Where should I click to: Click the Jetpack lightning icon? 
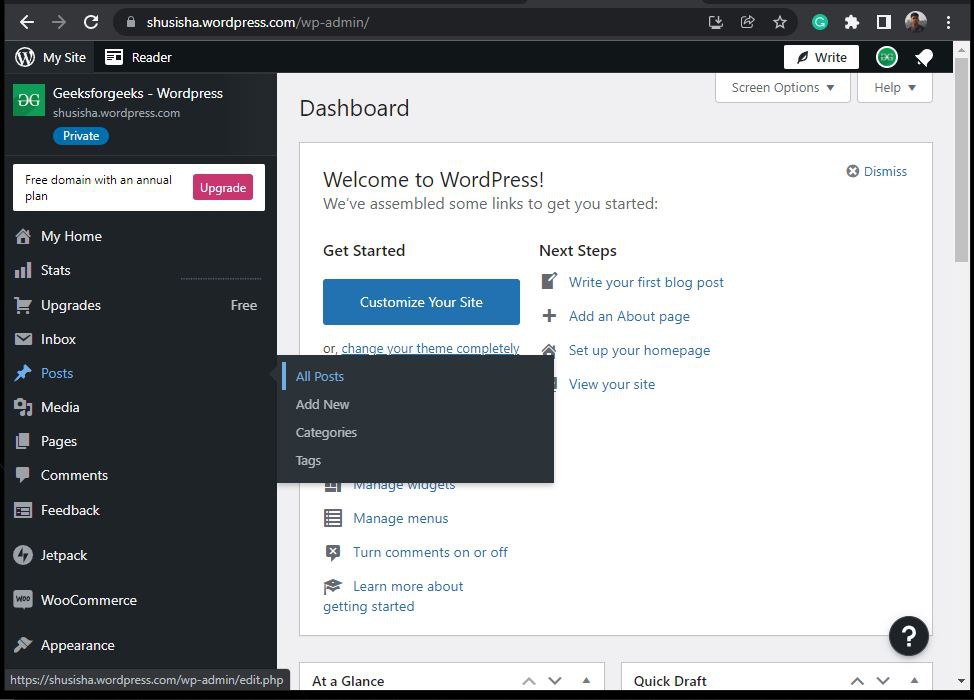23,555
